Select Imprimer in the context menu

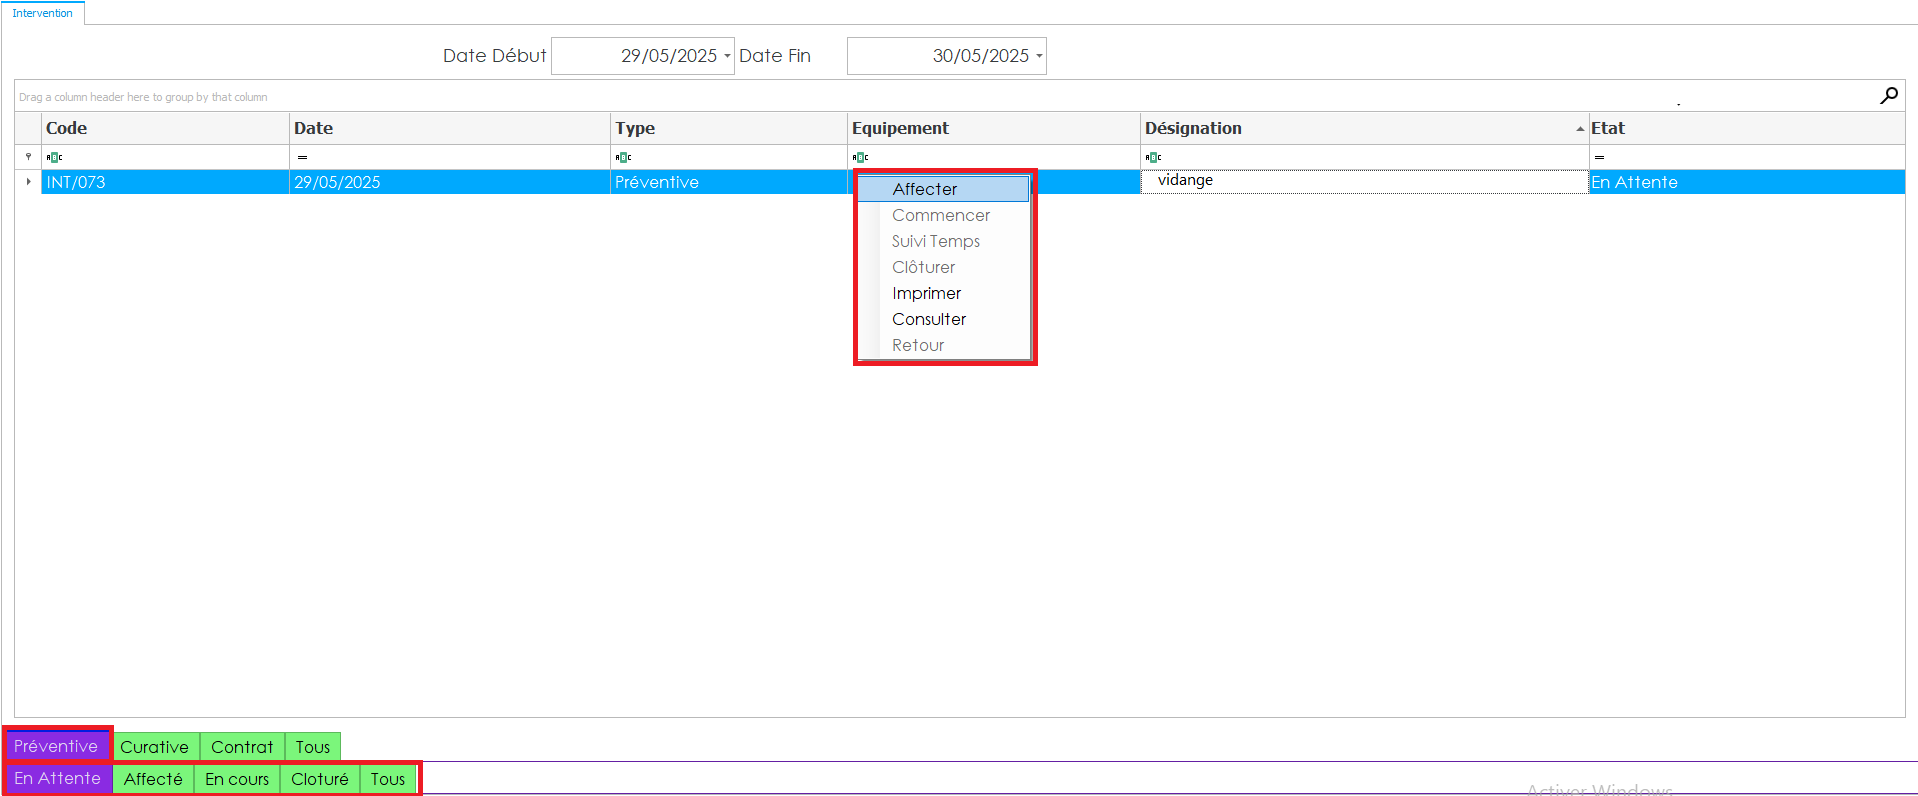coord(926,293)
